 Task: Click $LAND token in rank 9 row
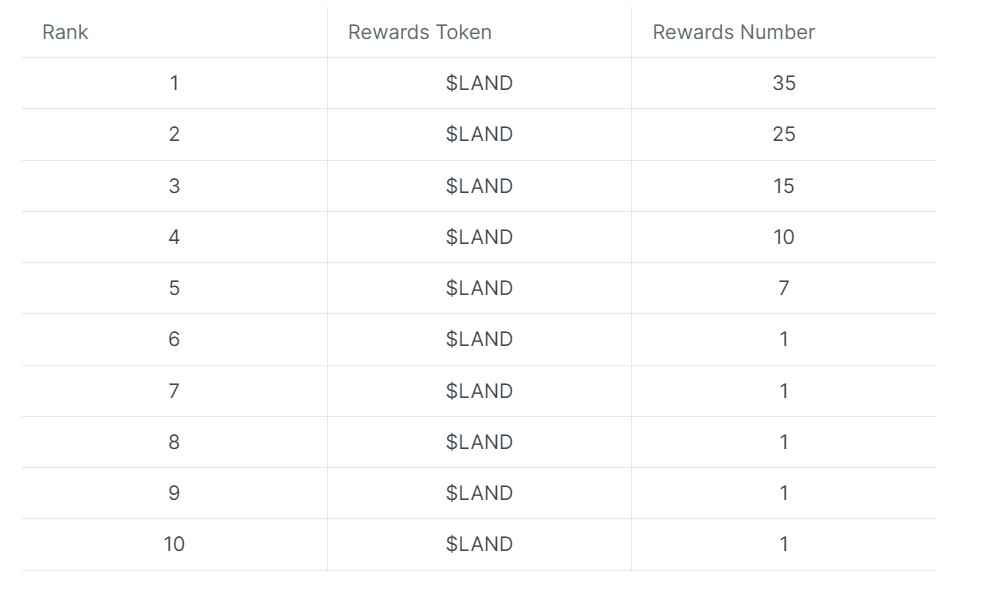point(479,494)
